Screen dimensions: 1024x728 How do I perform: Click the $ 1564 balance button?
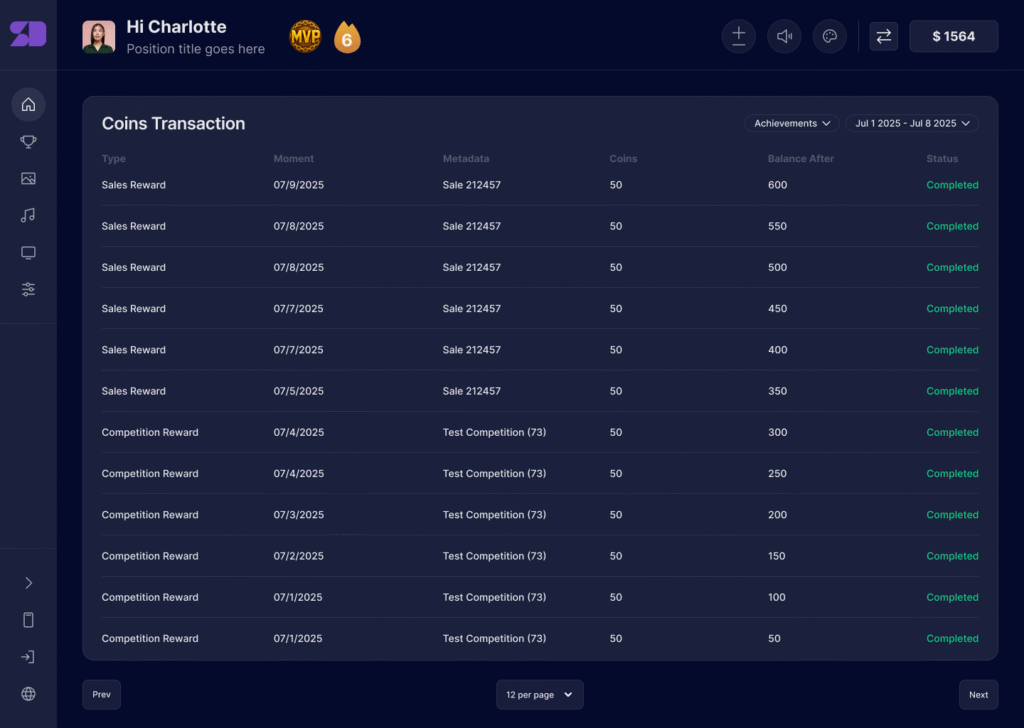[x=953, y=36]
